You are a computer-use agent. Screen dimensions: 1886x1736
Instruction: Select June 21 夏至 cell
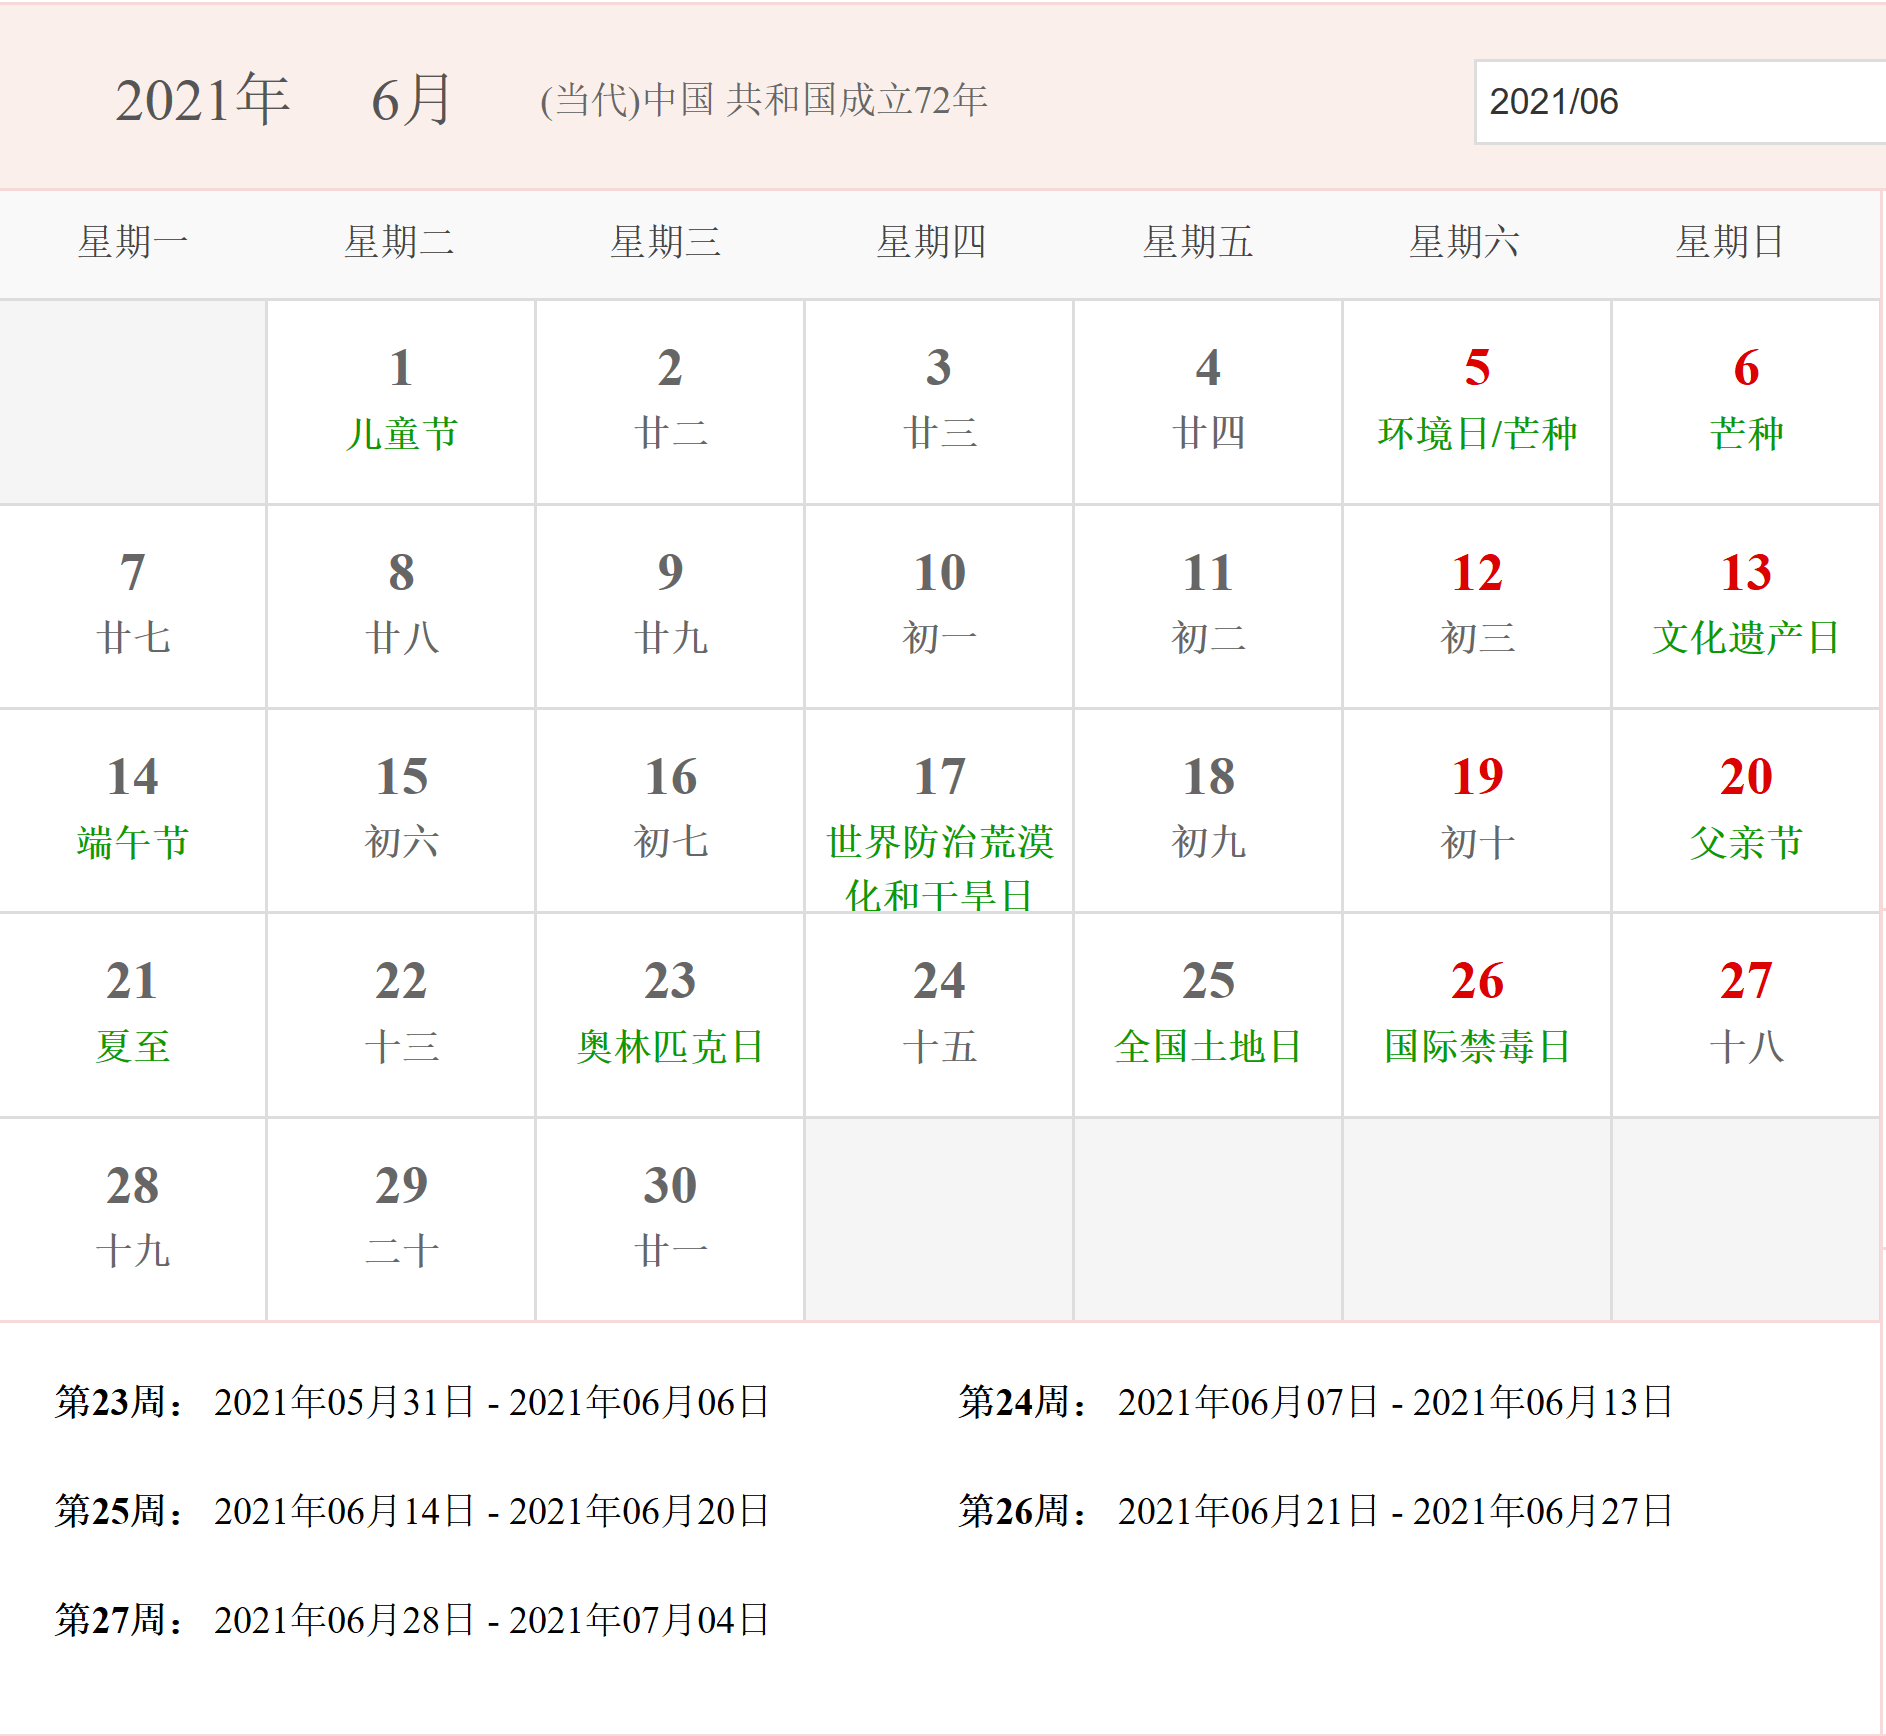pos(132,1015)
